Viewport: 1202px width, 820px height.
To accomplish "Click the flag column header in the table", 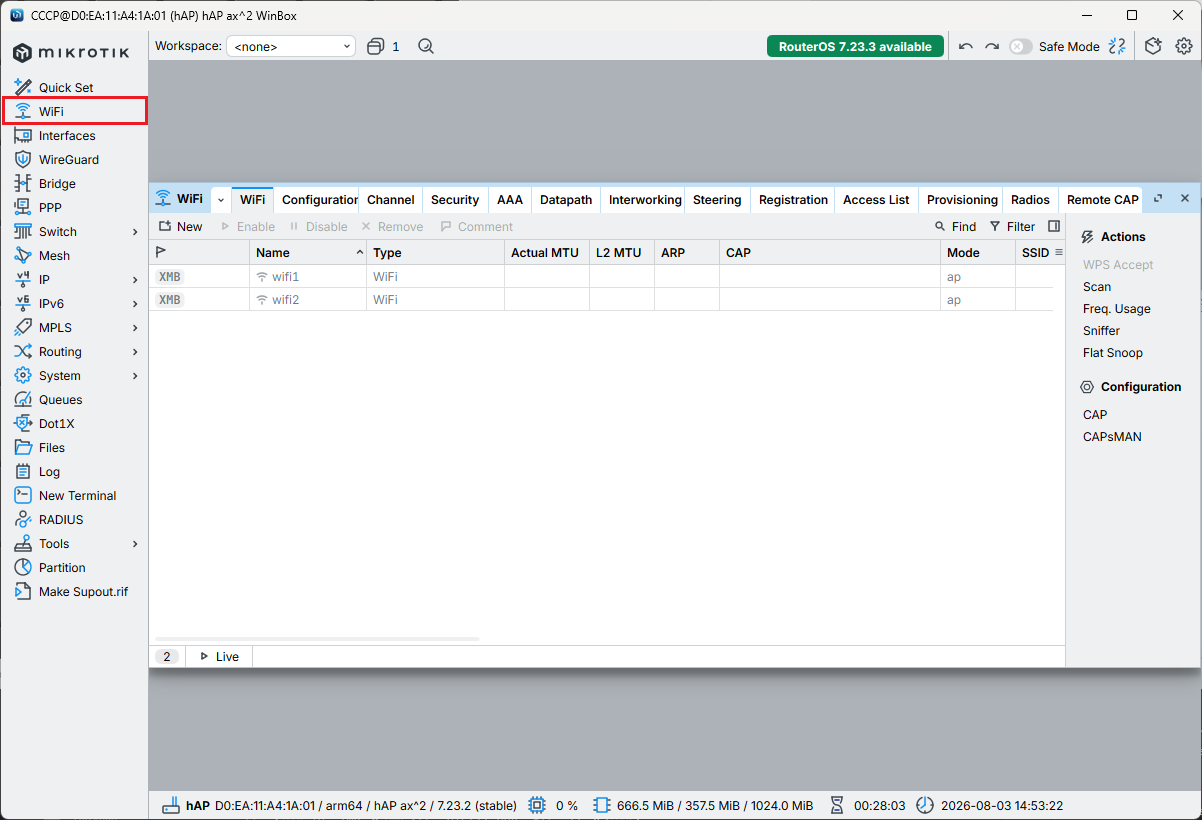I will (199, 252).
